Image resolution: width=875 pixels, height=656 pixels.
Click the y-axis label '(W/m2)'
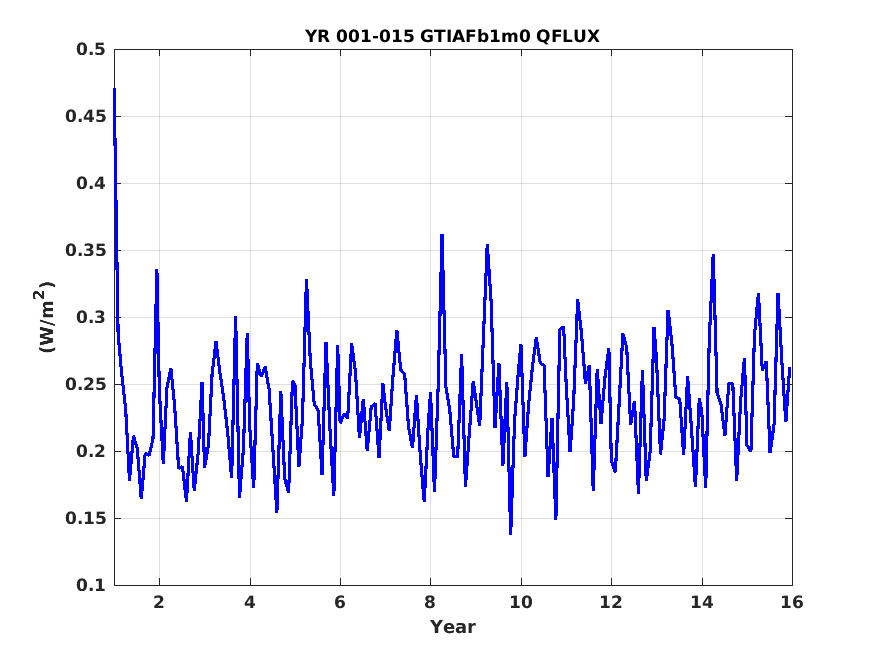[x=46, y=317]
